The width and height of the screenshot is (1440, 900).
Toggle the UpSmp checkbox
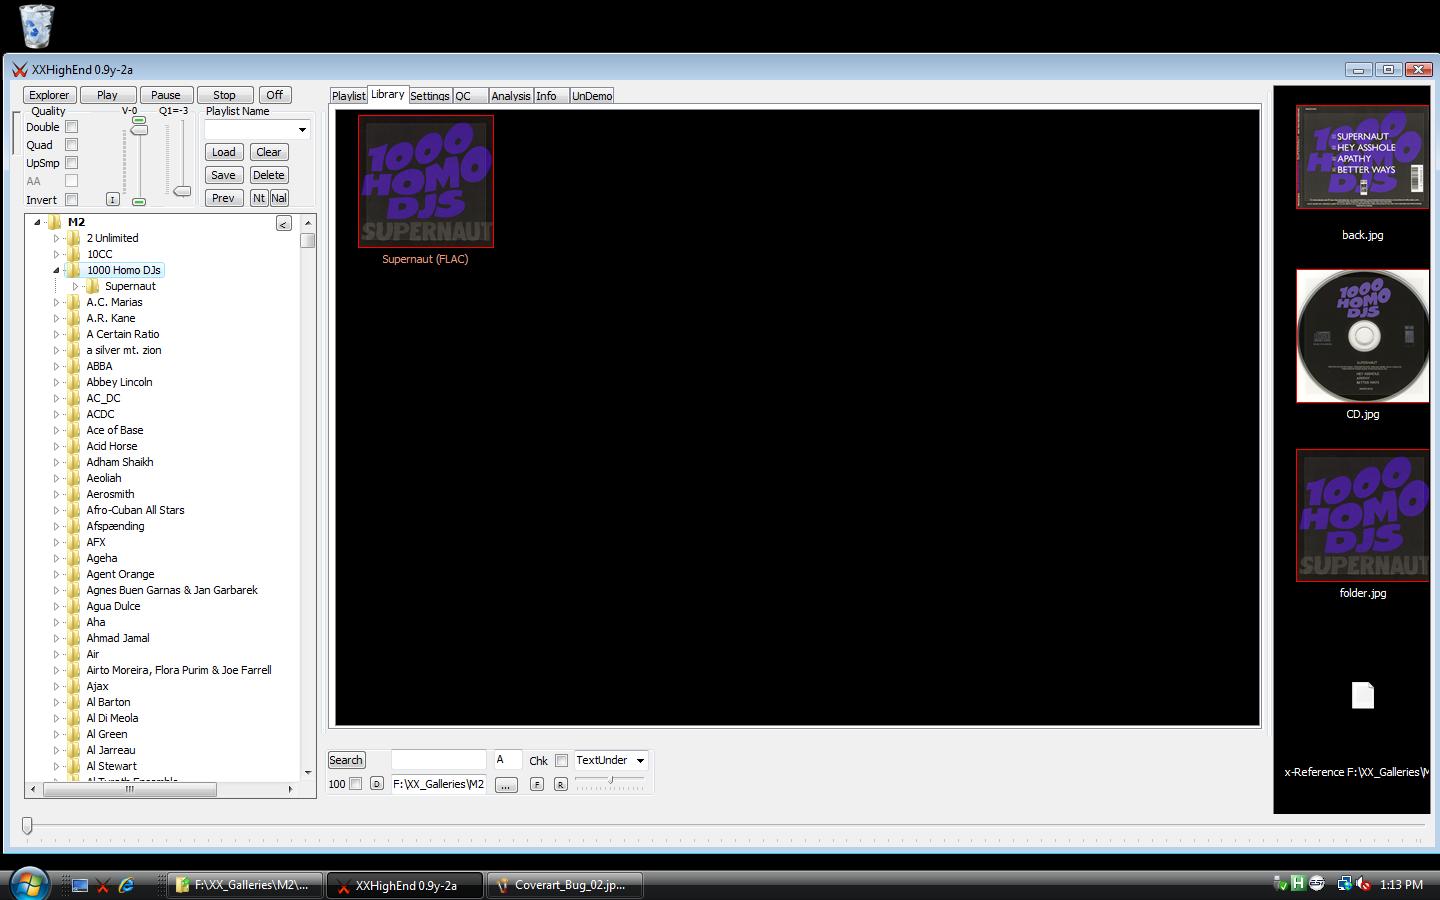[71, 163]
